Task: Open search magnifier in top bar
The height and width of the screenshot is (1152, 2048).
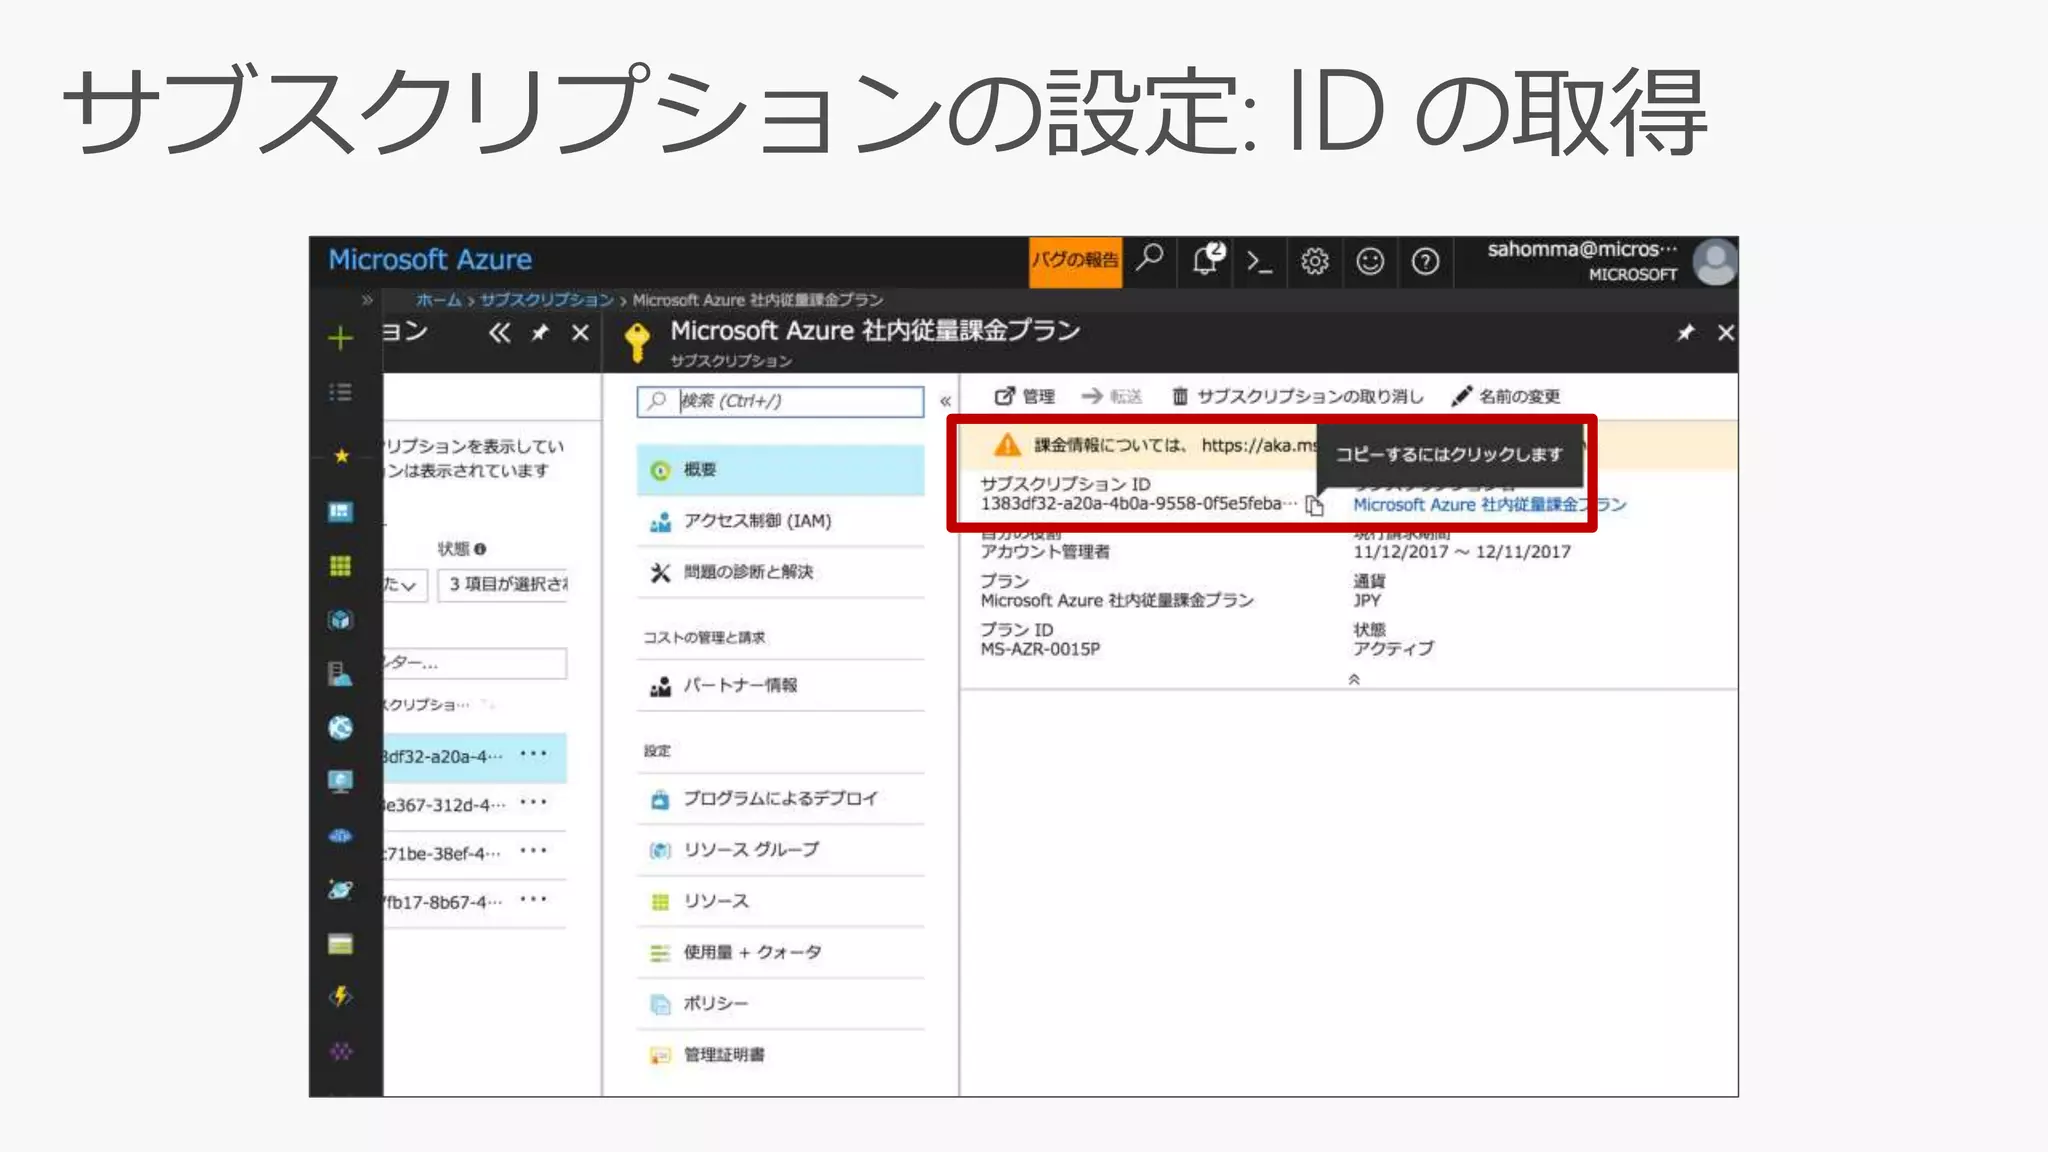Action: coord(1150,258)
